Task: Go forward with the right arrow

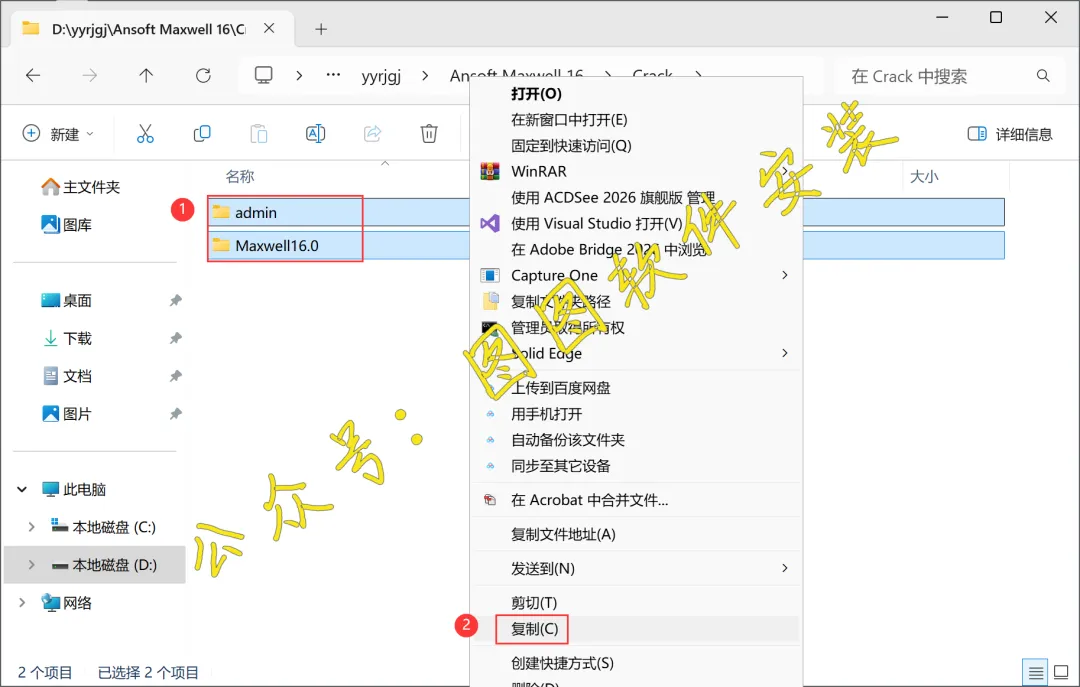Action: 90,75
